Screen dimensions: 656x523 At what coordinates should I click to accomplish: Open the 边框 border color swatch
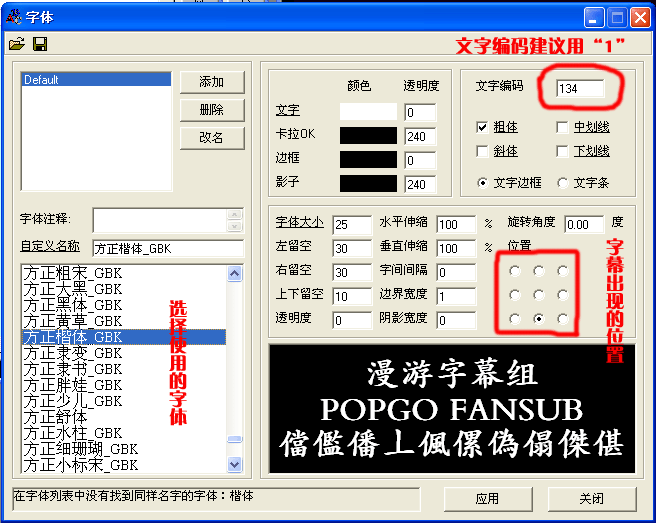click(x=368, y=159)
